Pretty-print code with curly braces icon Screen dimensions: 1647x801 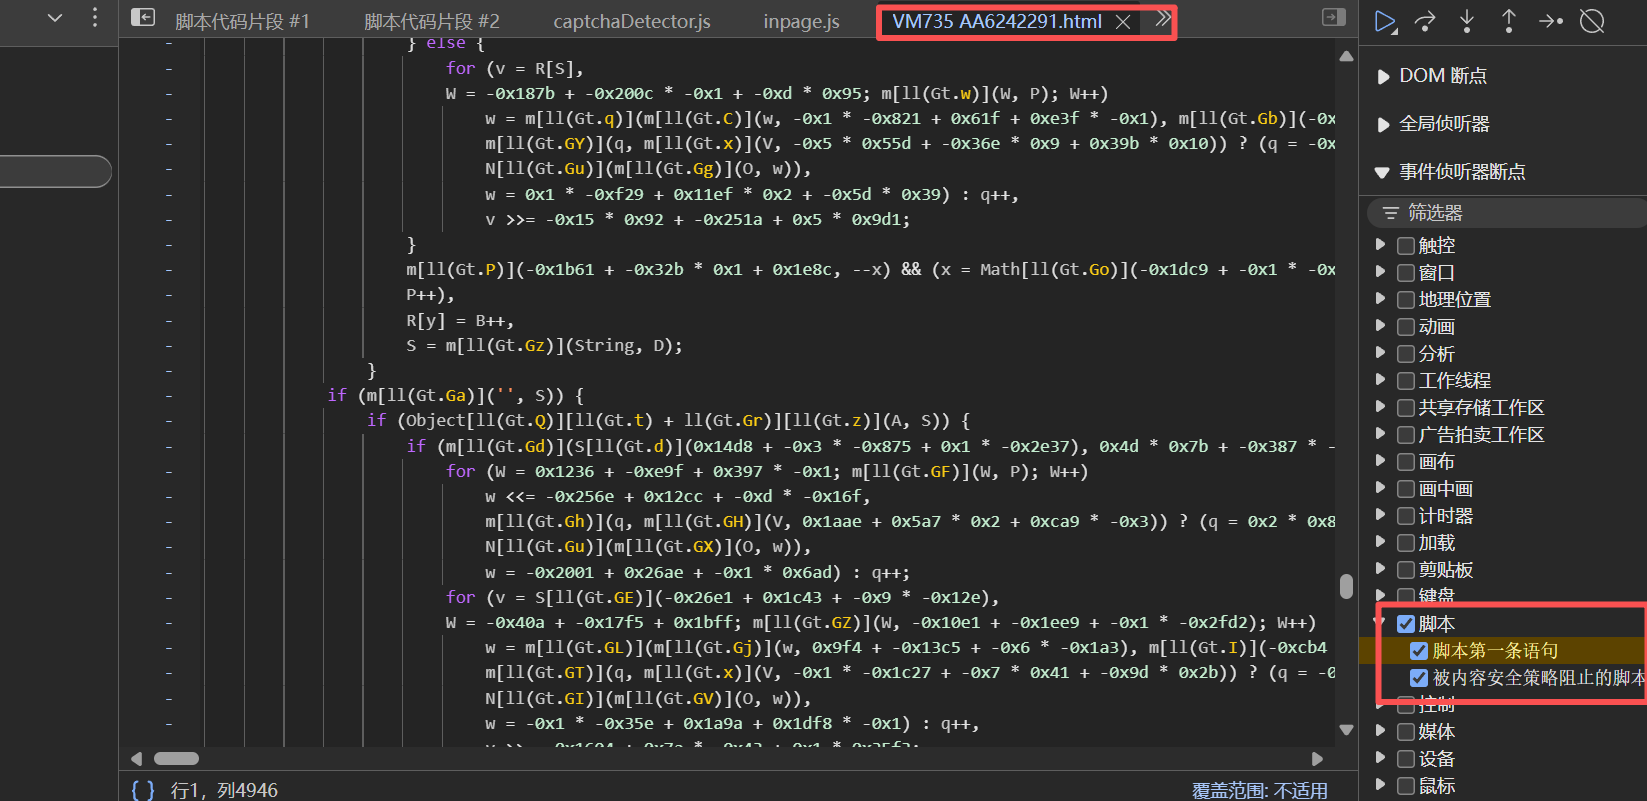(x=143, y=790)
